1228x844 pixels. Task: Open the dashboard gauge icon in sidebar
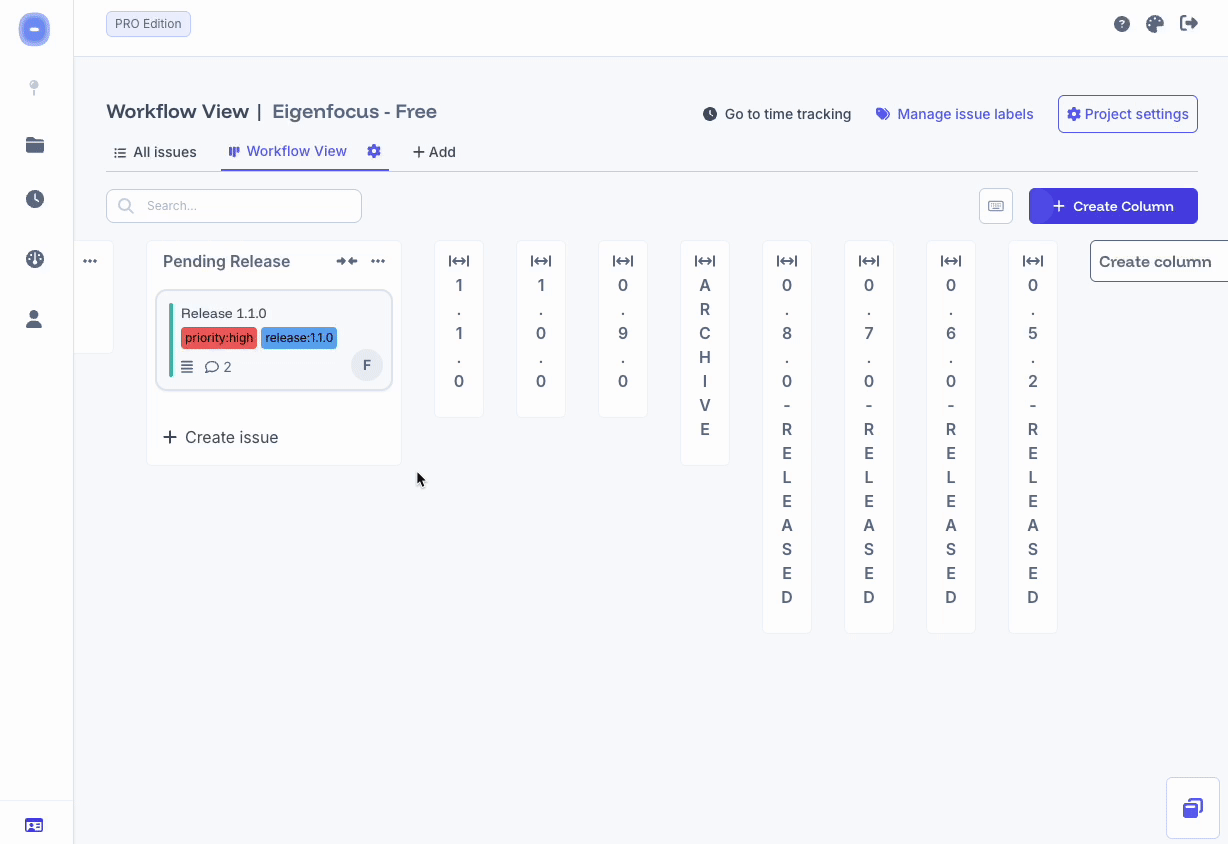(x=34, y=258)
